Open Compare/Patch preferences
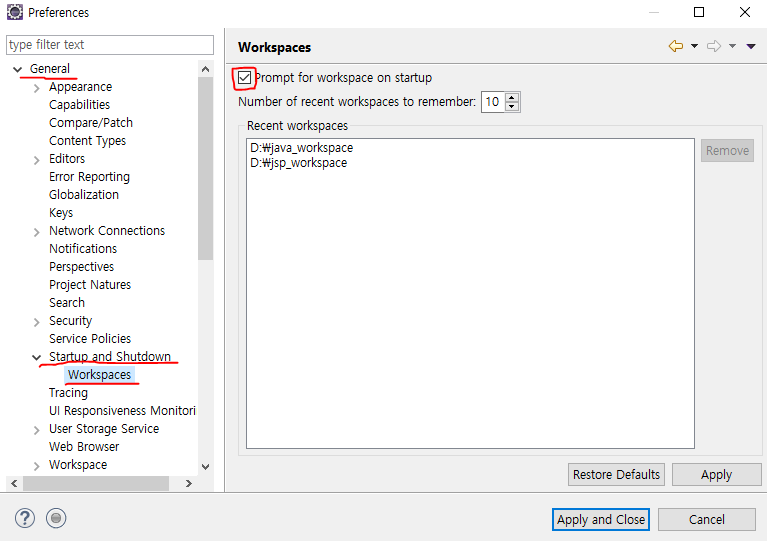 (x=90, y=122)
